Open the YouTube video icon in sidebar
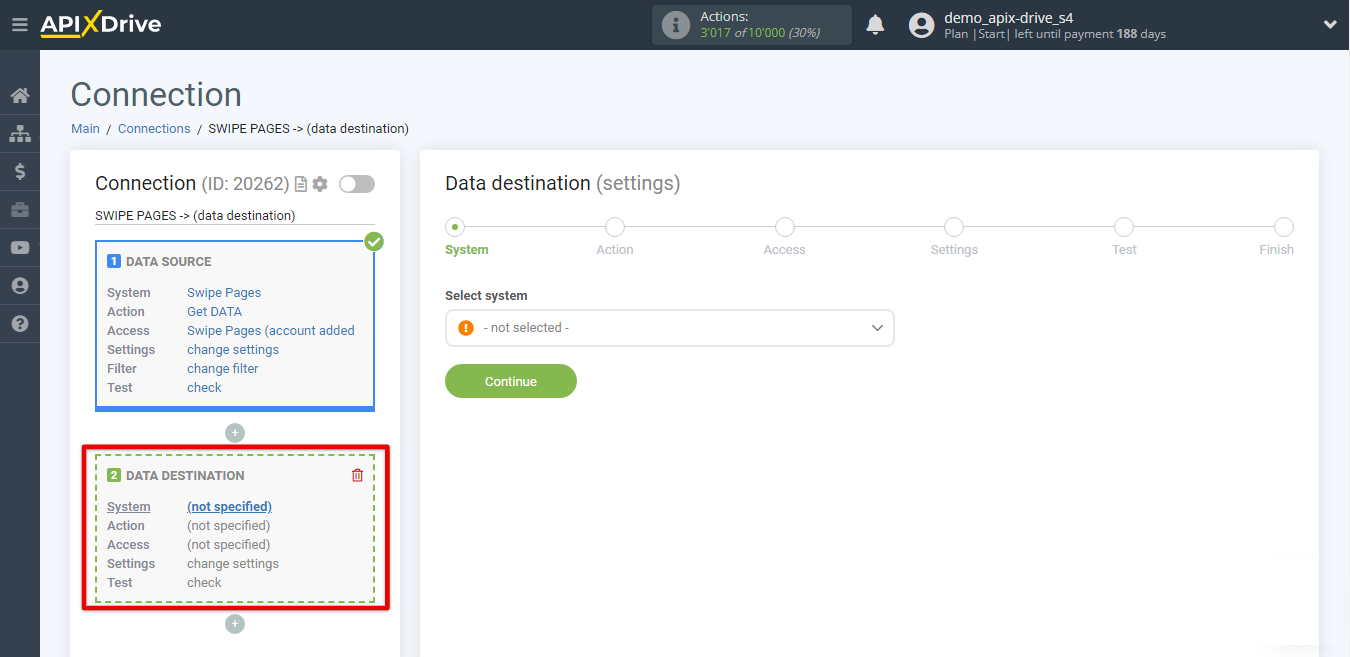Viewport: 1350px width, 657px height. pyautogui.click(x=20, y=248)
